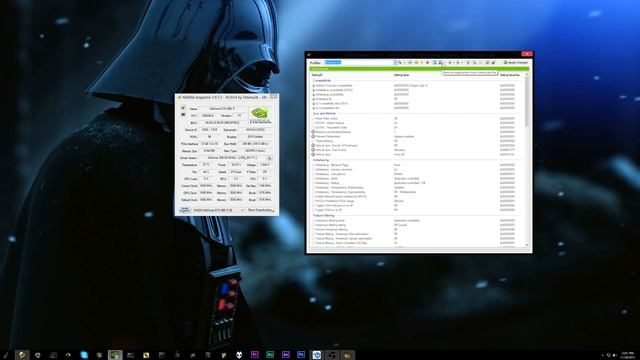Click the add application to profile icon

435,62
